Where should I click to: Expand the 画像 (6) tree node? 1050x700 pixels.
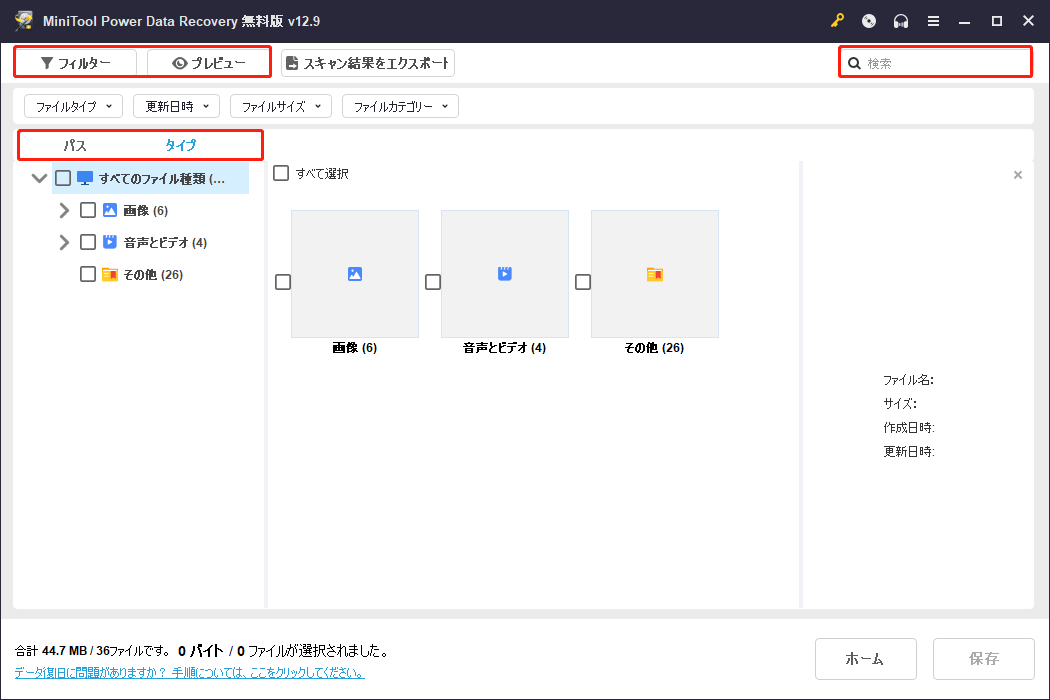(64, 210)
